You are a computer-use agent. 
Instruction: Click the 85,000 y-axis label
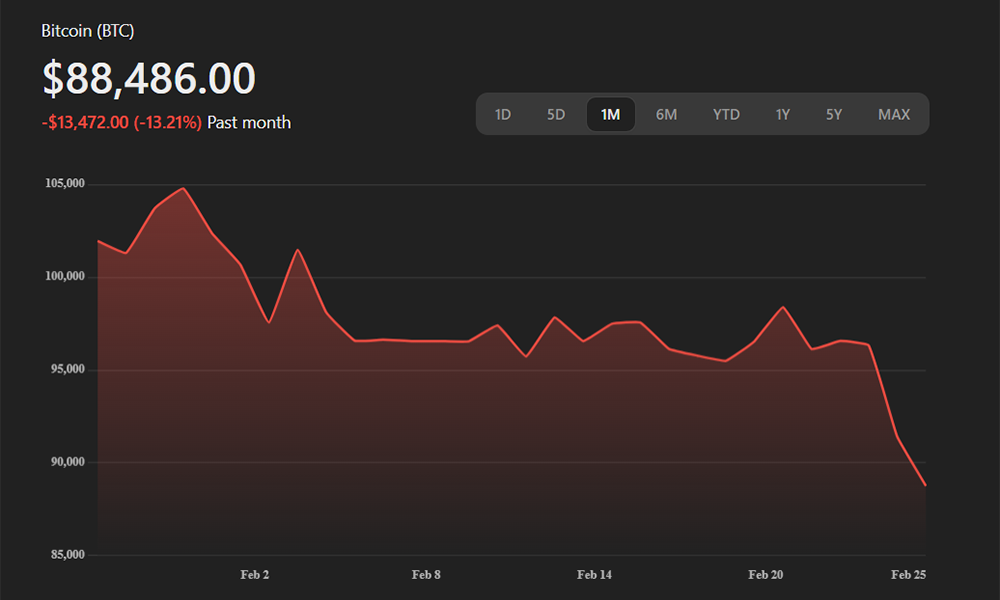tap(68, 555)
